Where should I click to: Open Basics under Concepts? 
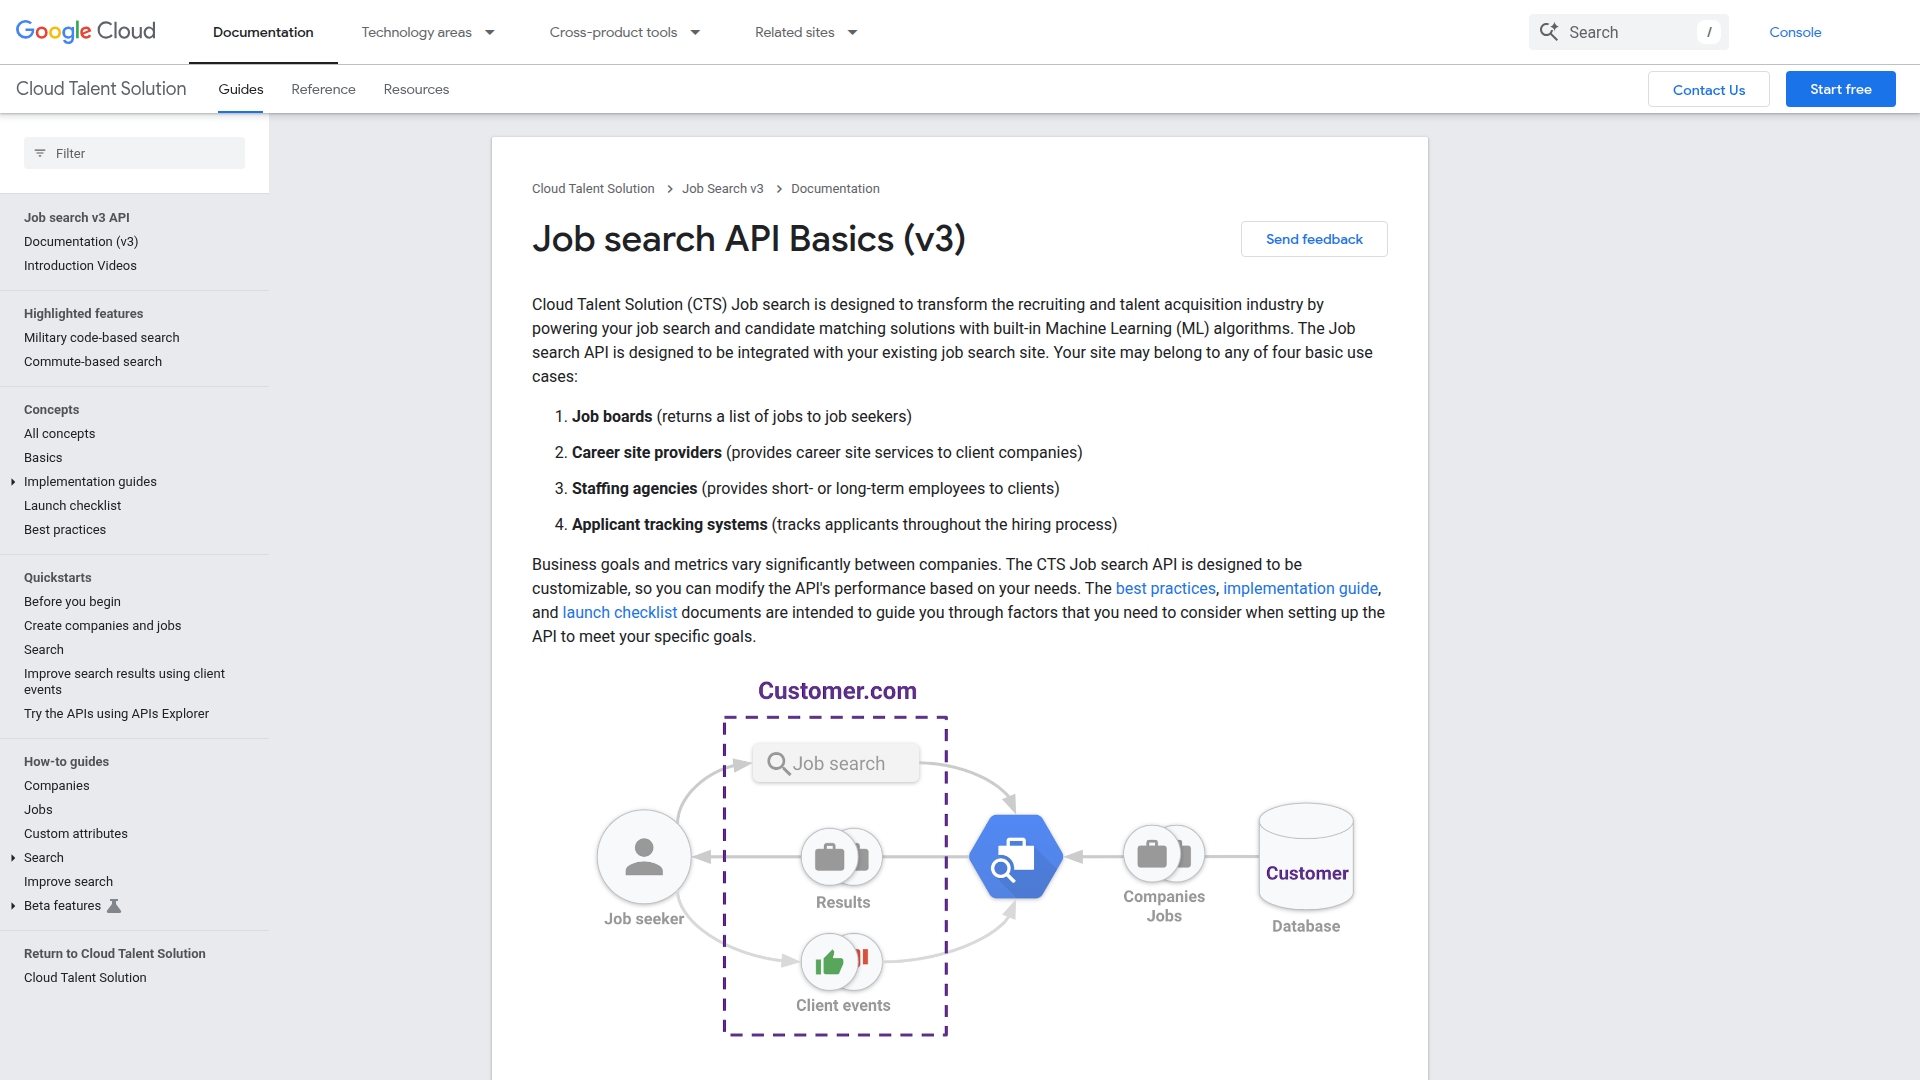coord(43,458)
